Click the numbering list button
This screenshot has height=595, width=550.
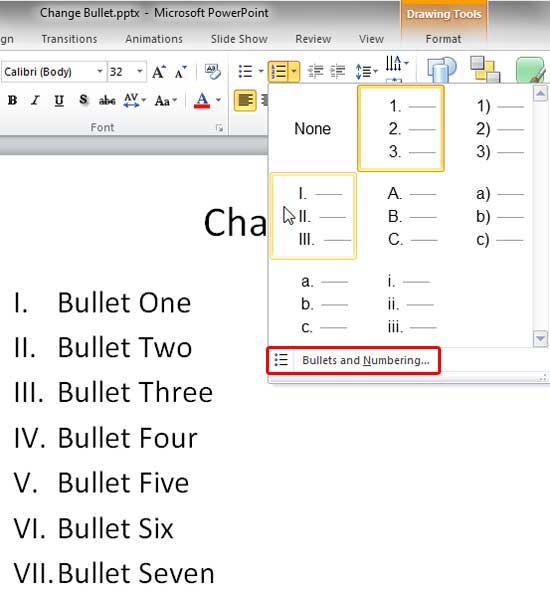(x=278, y=72)
